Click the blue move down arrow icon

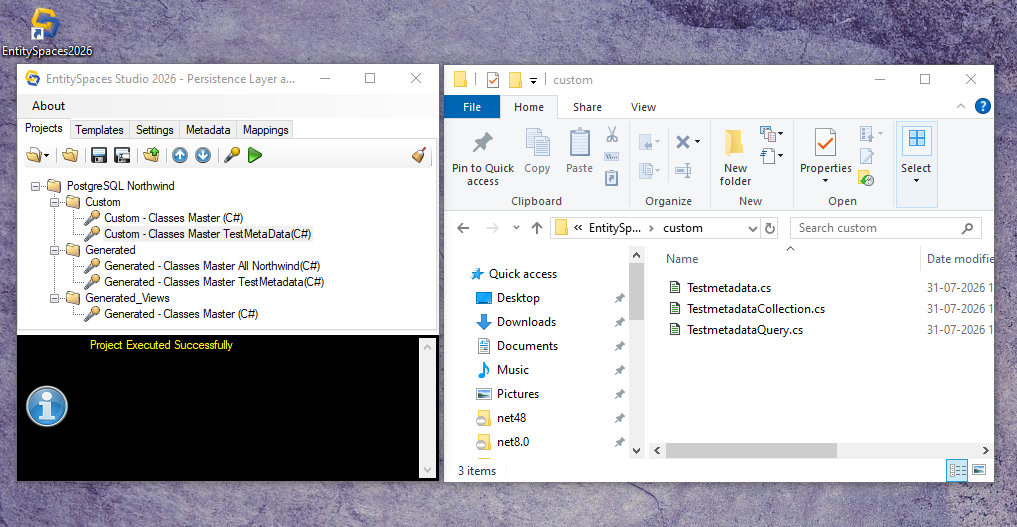203,156
